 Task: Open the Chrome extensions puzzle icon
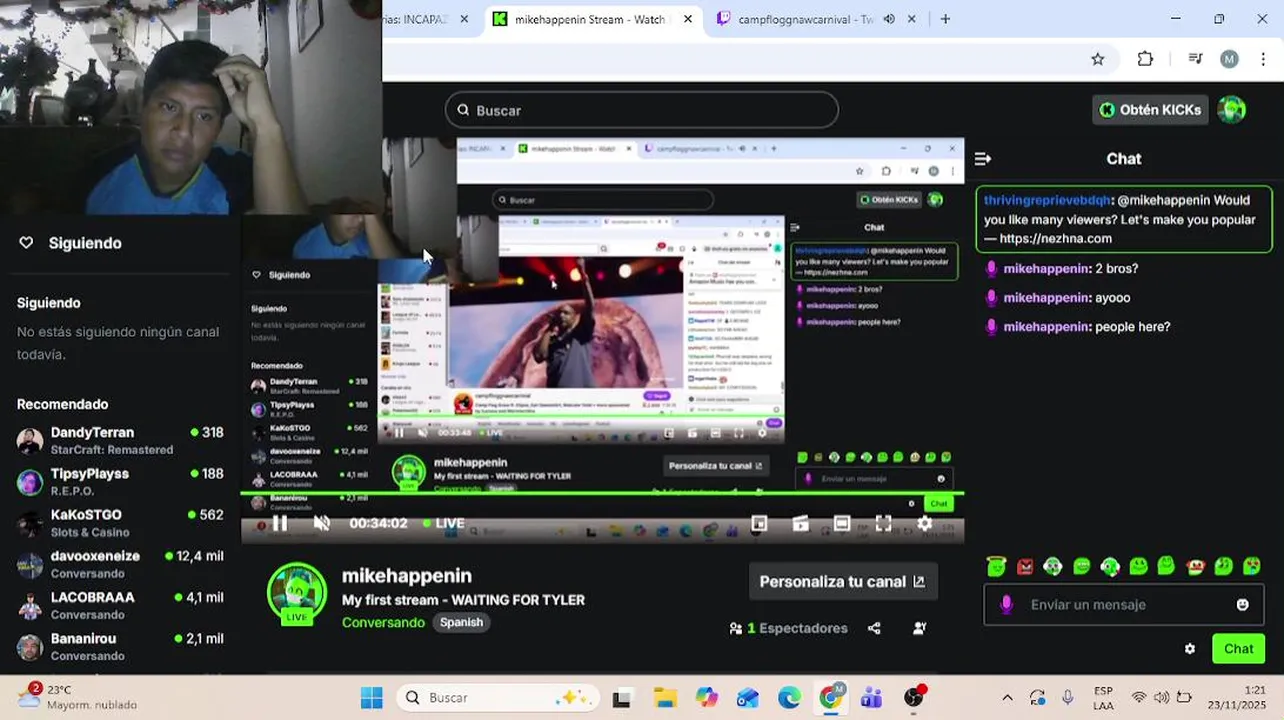1146,59
